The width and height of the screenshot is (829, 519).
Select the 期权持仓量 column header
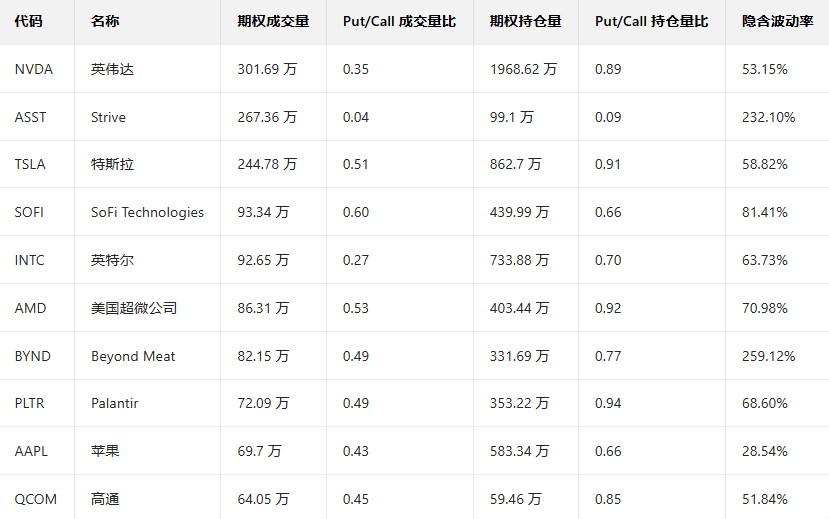click(x=525, y=21)
